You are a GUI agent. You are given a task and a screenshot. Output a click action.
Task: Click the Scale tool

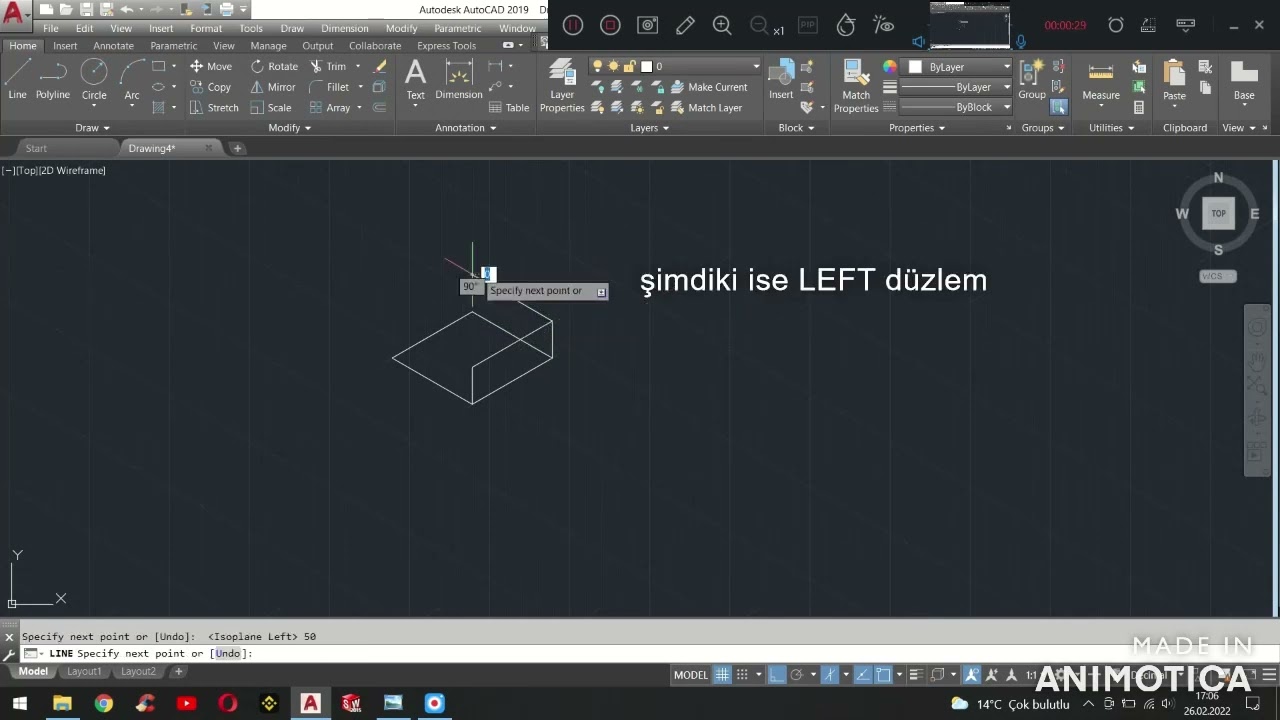271,108
